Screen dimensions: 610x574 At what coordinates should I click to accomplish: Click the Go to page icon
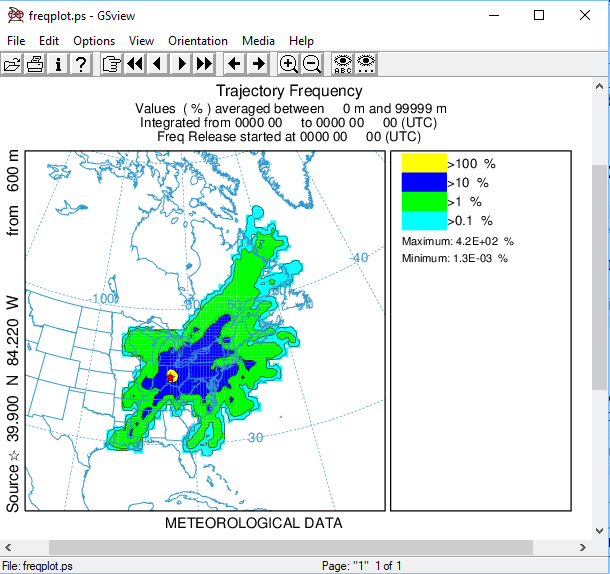point(111,64)
